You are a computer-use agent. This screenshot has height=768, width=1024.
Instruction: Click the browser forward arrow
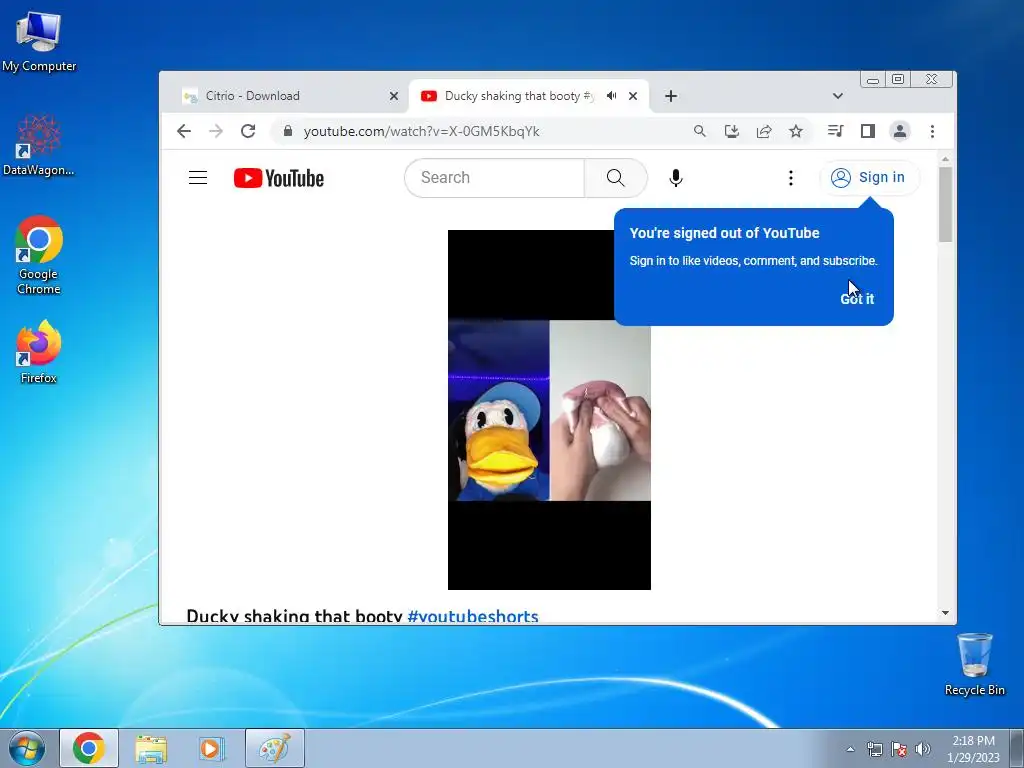pos(216,131)
